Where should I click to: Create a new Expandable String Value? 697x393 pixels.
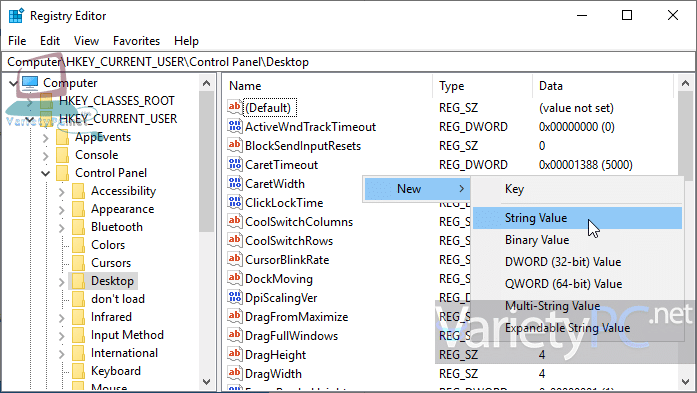tap(577, 328)
